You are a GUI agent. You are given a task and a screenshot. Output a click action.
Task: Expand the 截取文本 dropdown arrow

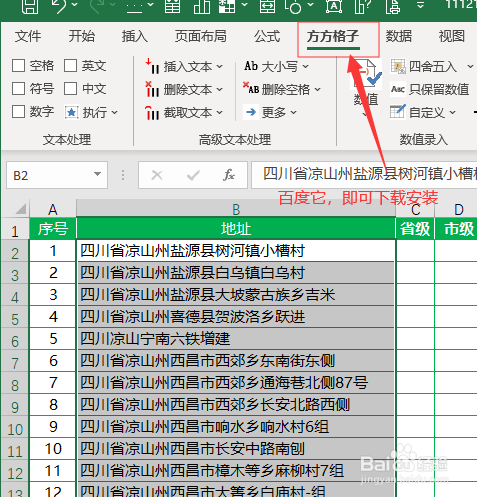(x=219, y=113)
